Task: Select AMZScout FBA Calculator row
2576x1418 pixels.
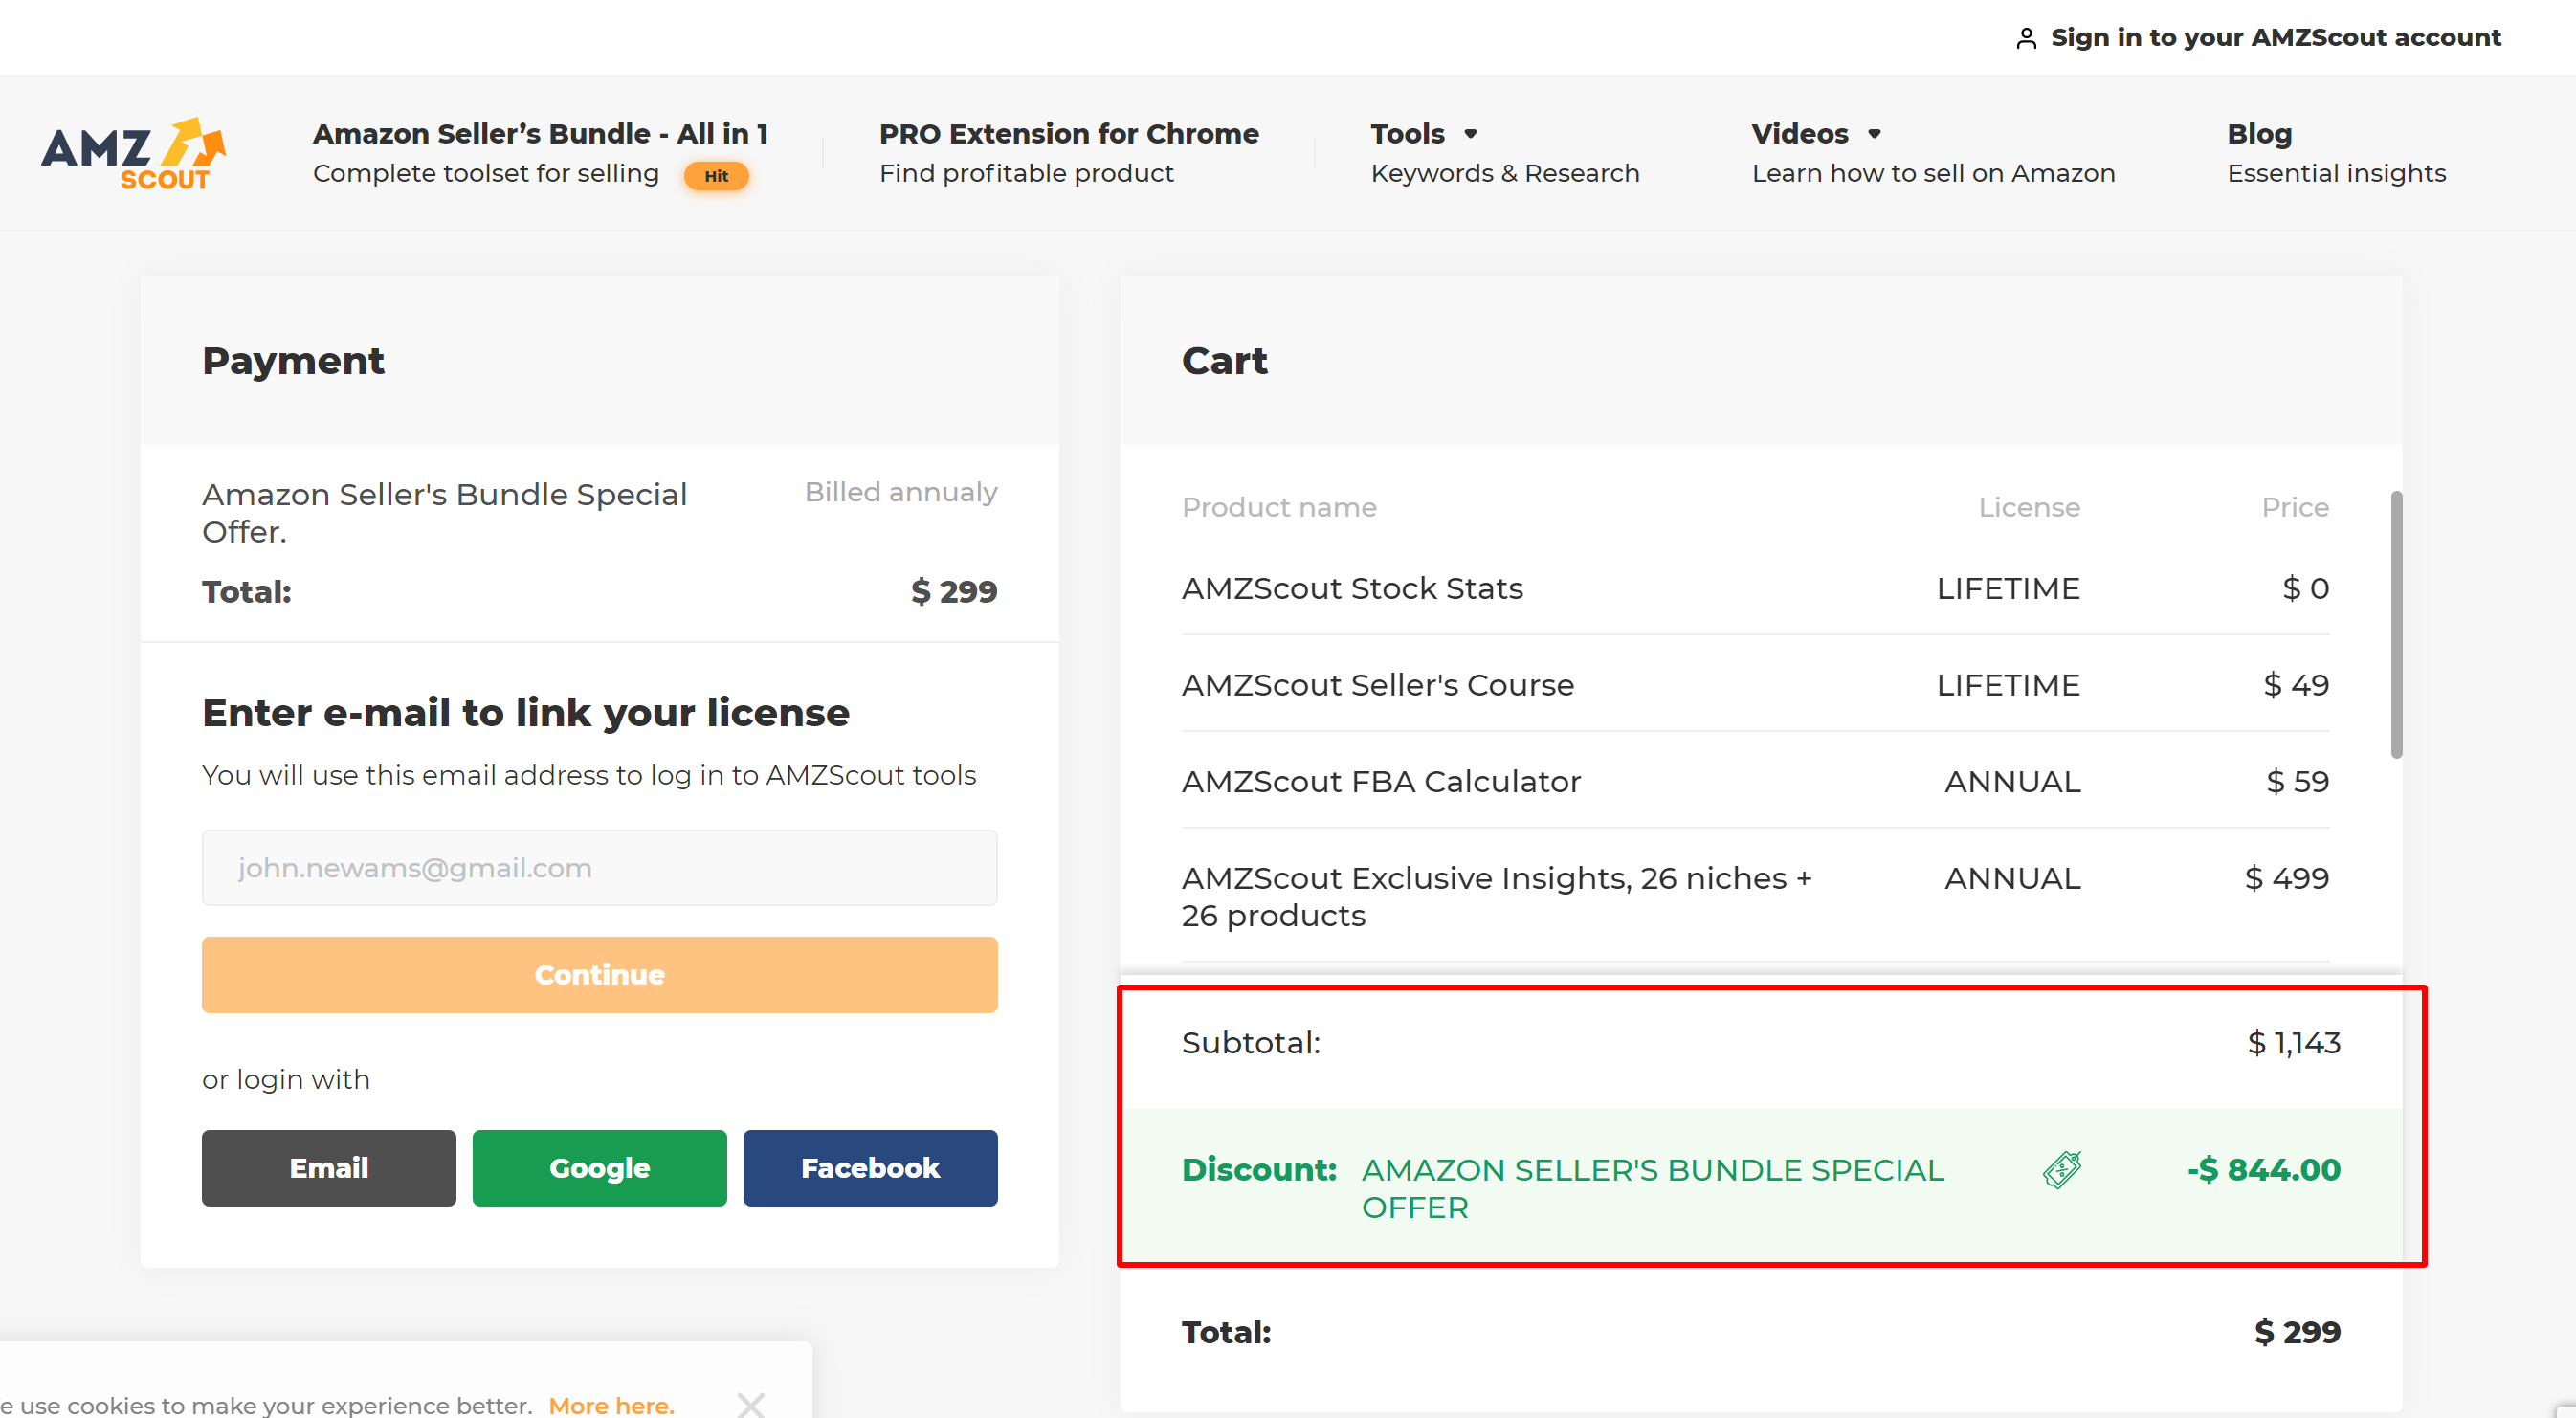Action: pyautogui.click(x=1755, y=781)
